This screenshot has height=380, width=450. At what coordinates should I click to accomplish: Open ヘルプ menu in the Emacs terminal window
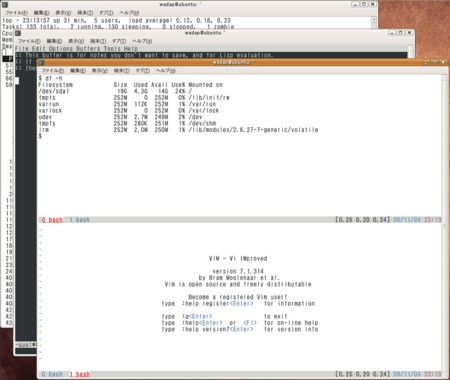tap(142, 41)
